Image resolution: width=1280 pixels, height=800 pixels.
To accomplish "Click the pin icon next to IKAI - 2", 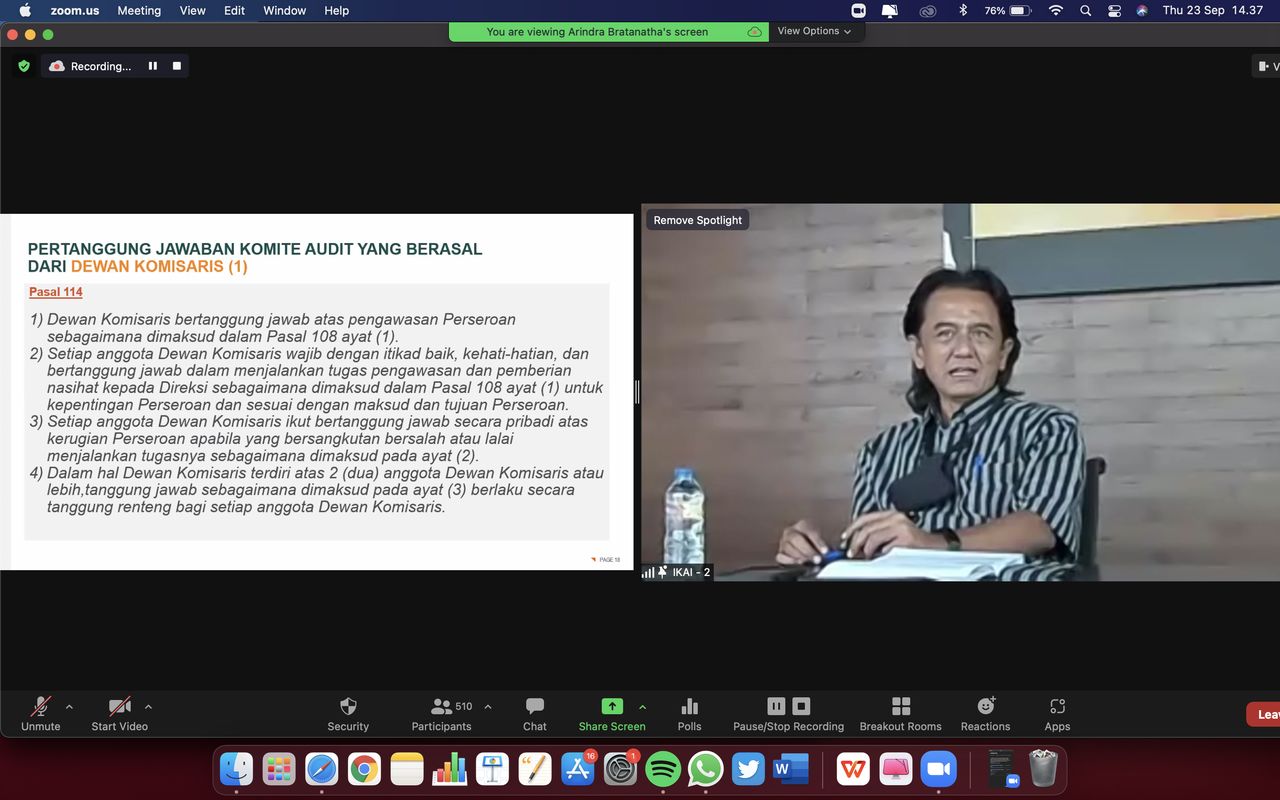I will click(662, 572).
